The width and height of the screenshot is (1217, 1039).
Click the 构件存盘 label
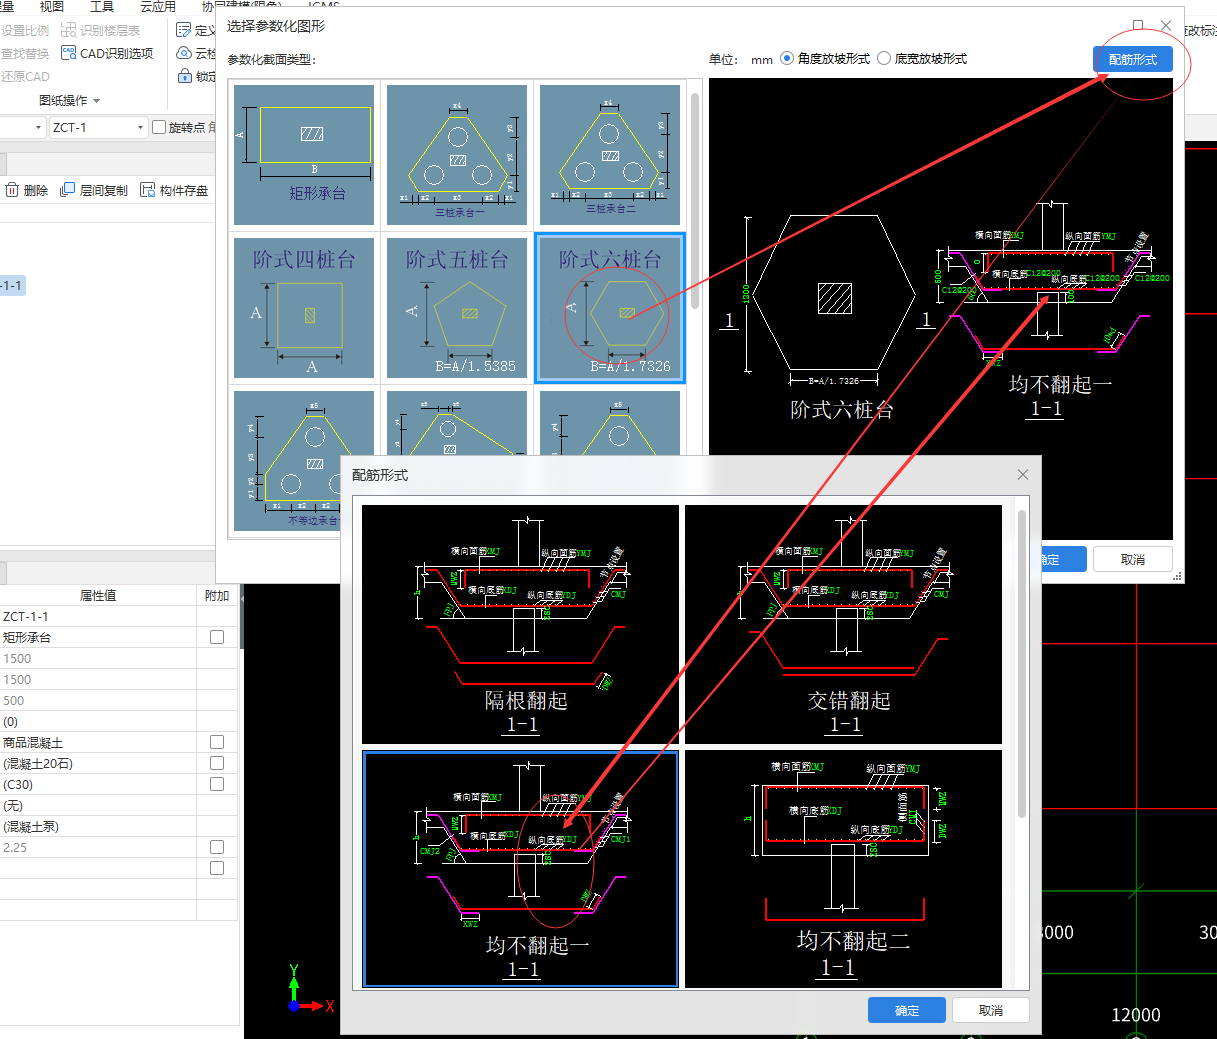[x=183, y=190]
